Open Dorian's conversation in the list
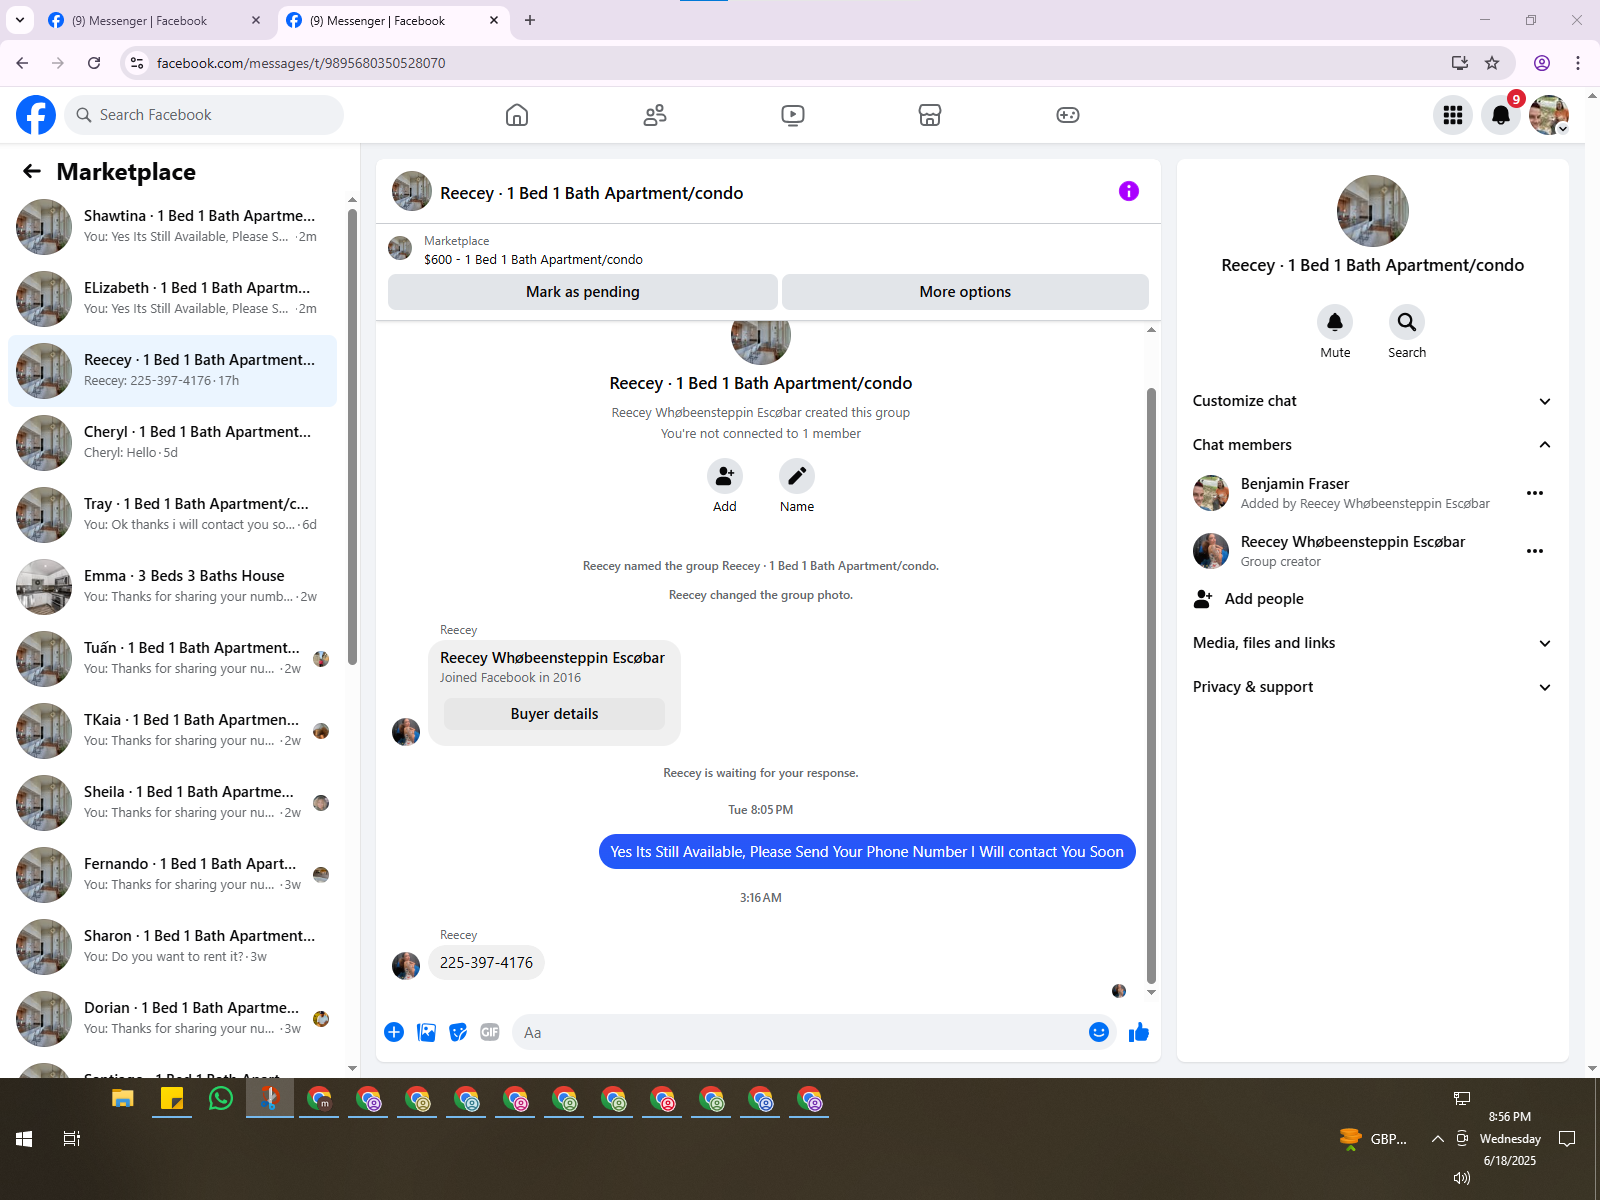 pos(172,1018)
